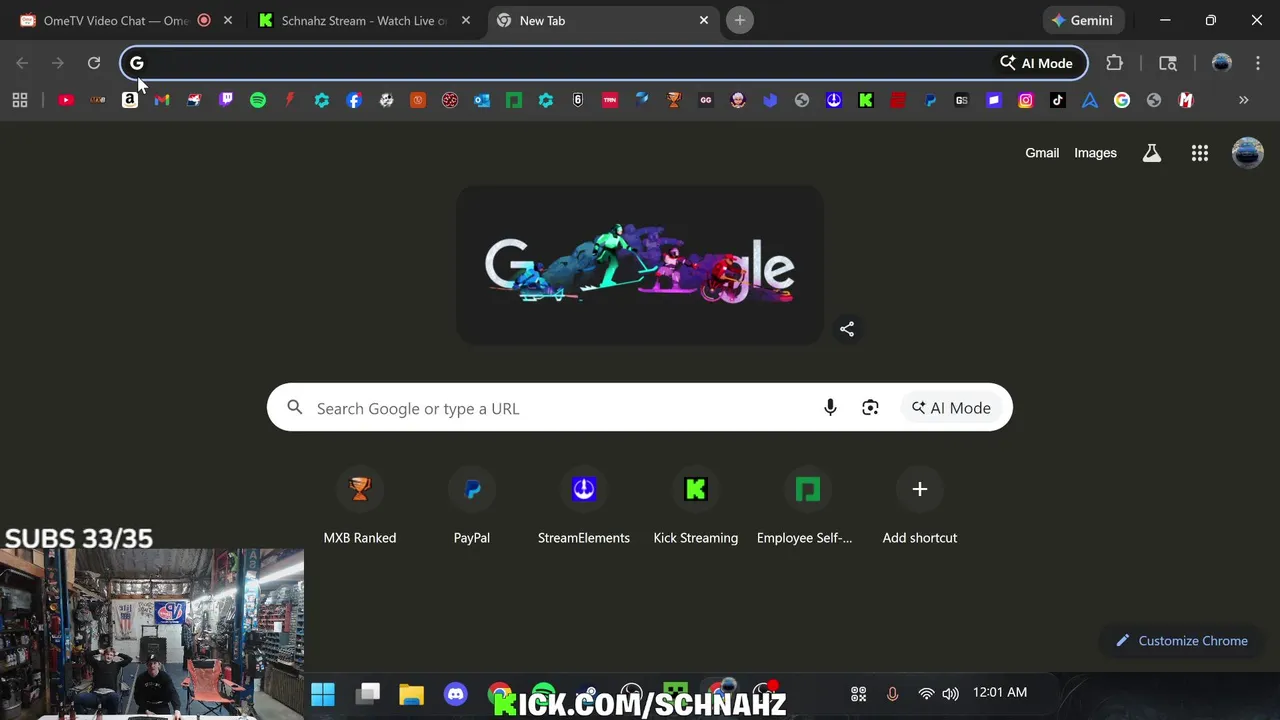Open the Facebook bookmark
Screen dimensions: 1280x720
[x=354, y=100]
